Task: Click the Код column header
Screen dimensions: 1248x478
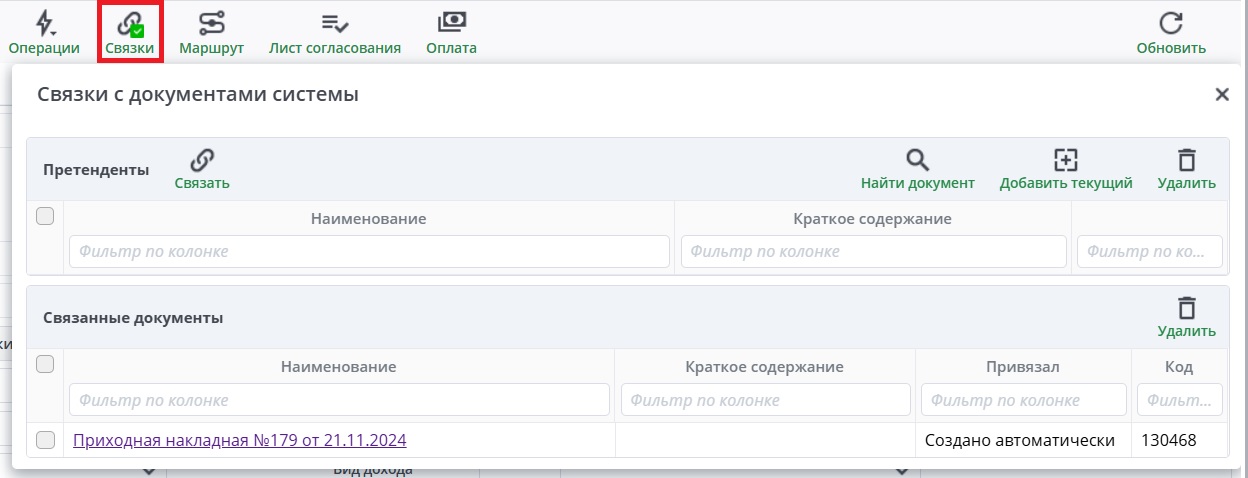Action: coord(1179,367)
